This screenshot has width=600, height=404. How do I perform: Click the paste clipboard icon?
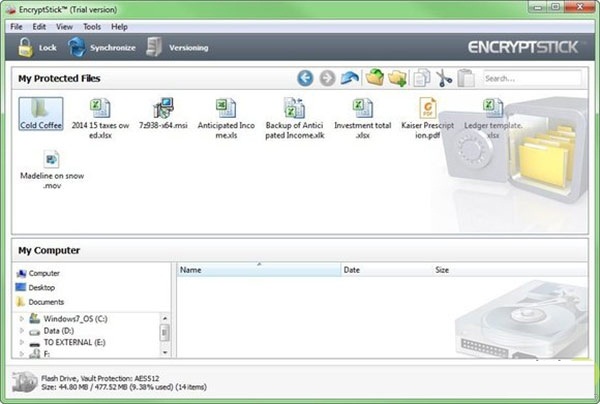coord(465,78)
